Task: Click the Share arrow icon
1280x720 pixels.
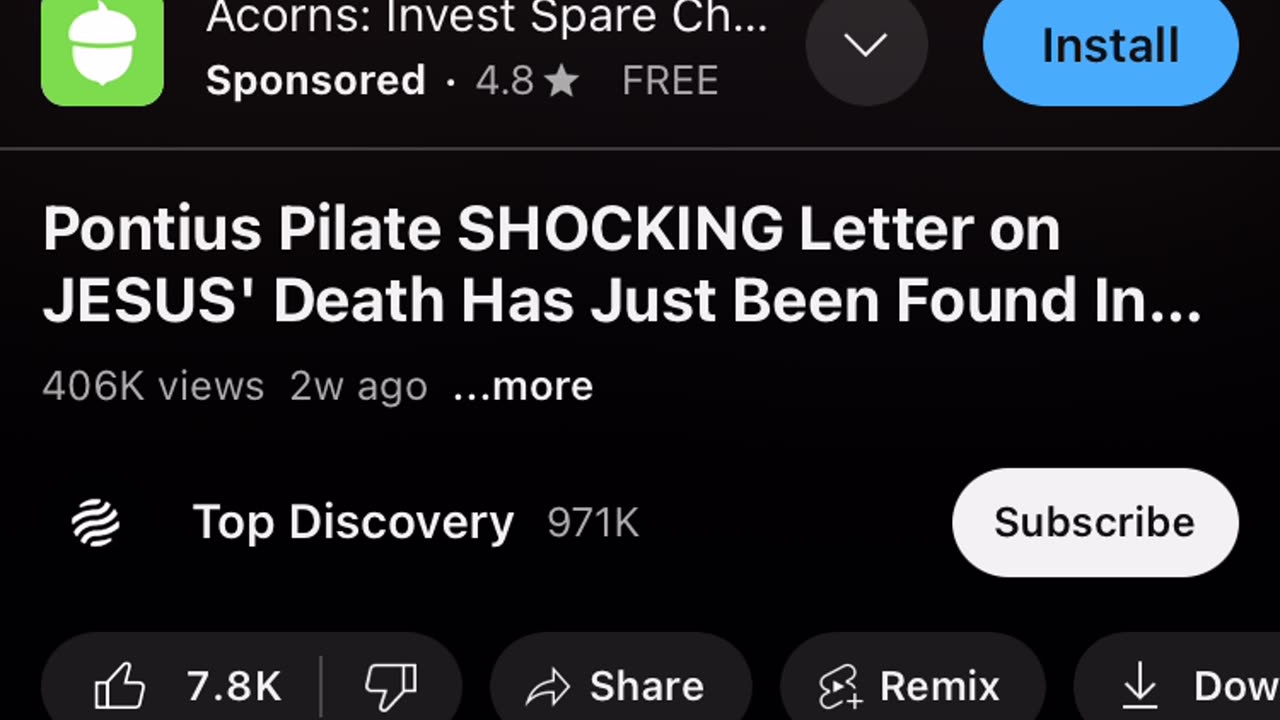Action: coord(547,687)
